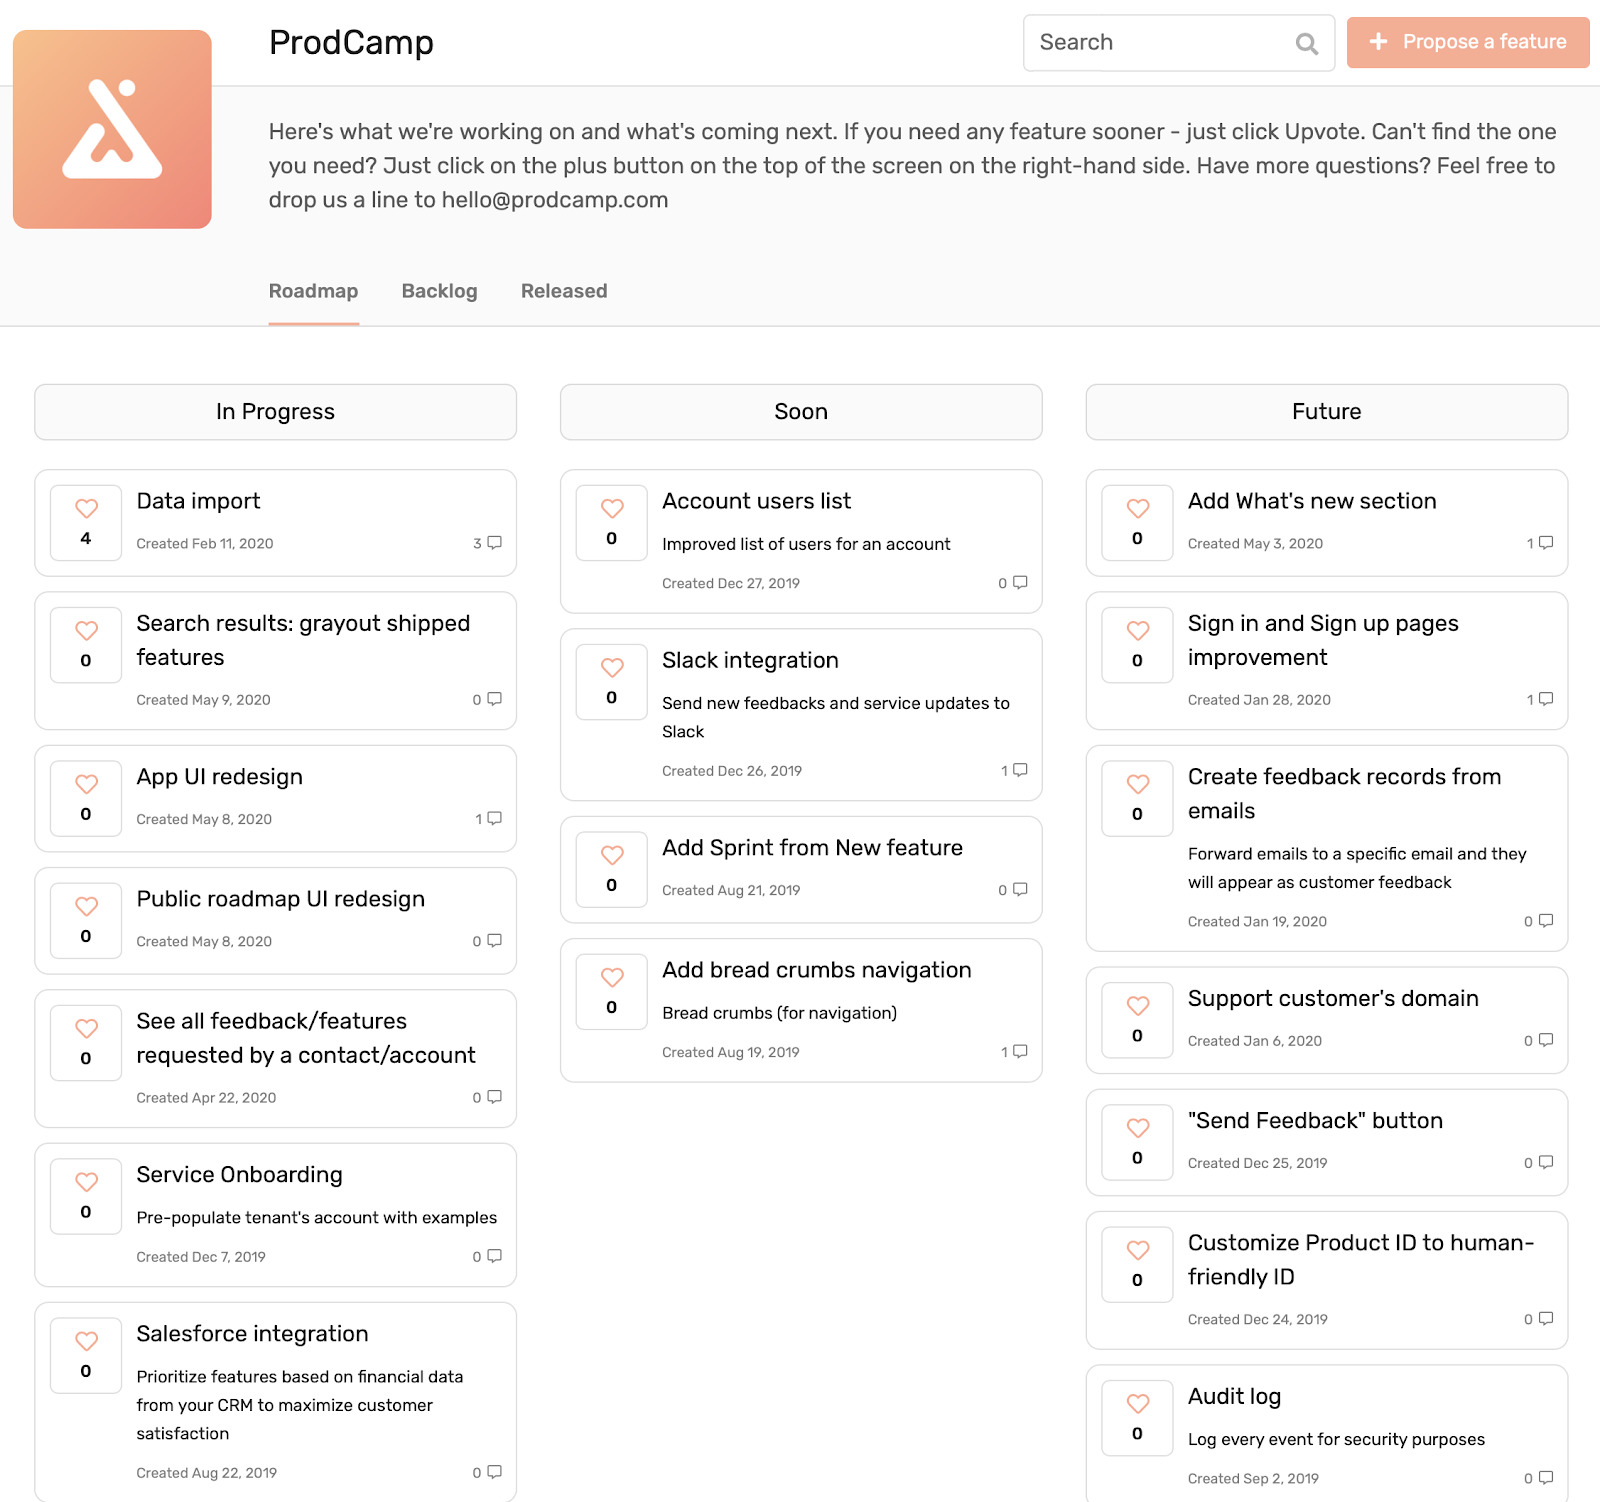Screen dimensions: 1600x1502
Task: Click the search magnifier icon
Action: click(1306, 43)
